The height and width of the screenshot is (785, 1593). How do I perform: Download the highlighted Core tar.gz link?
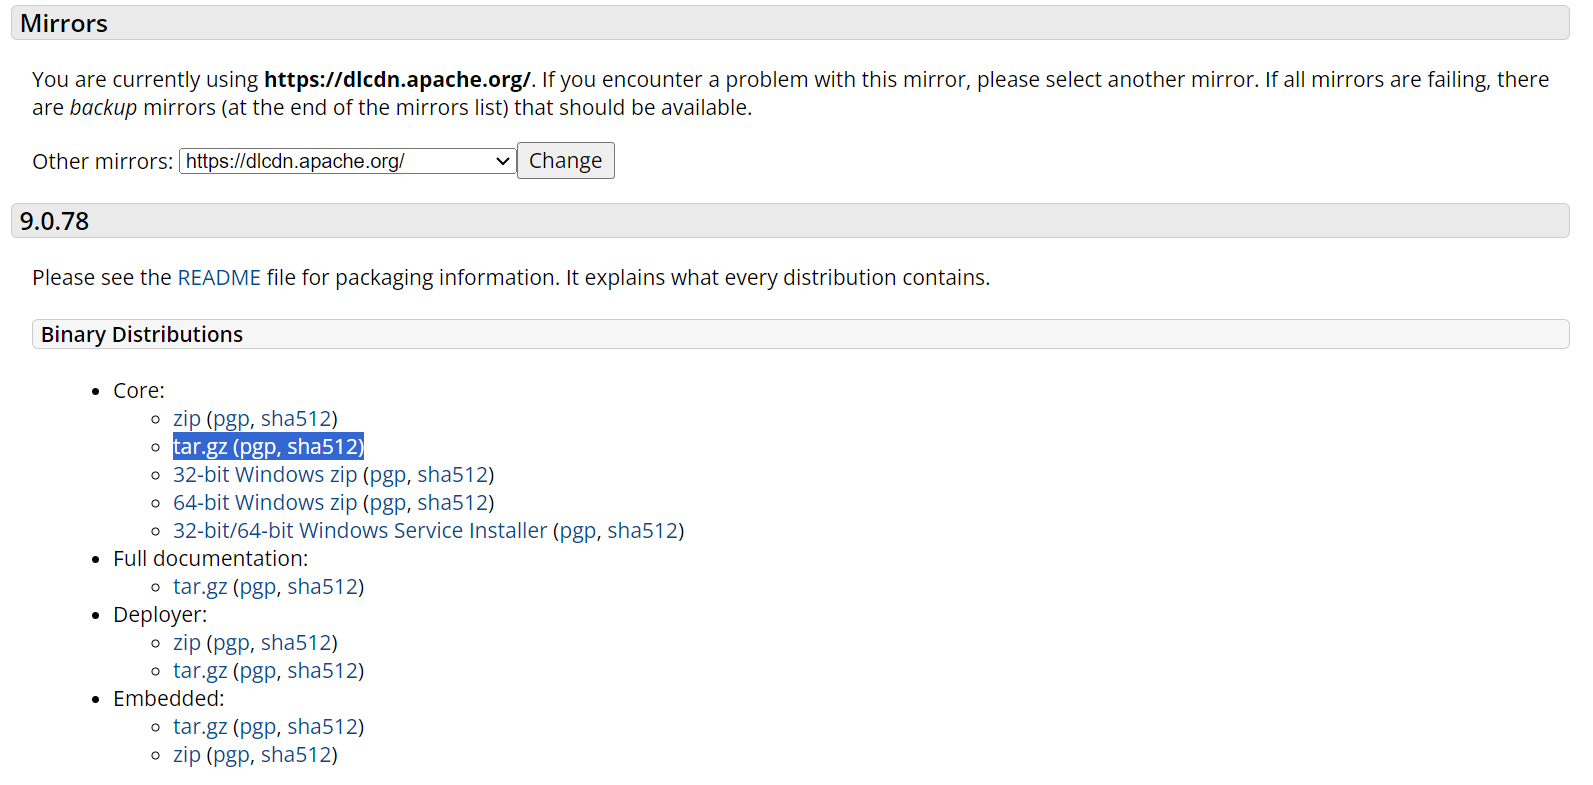pos(200,447)
